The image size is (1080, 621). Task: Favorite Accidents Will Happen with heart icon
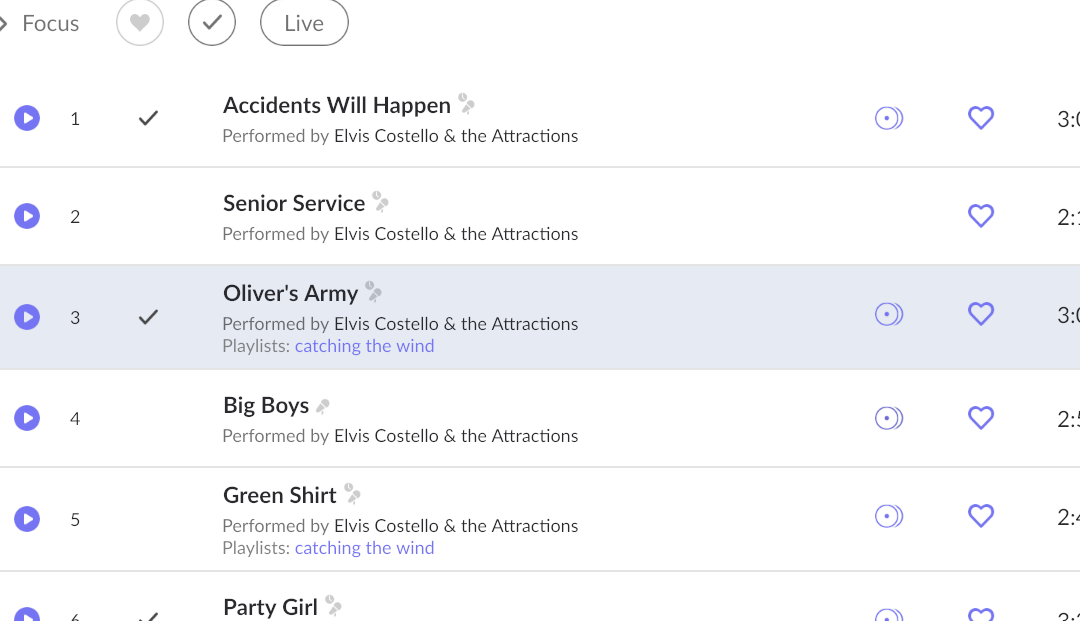click(981, 118)
